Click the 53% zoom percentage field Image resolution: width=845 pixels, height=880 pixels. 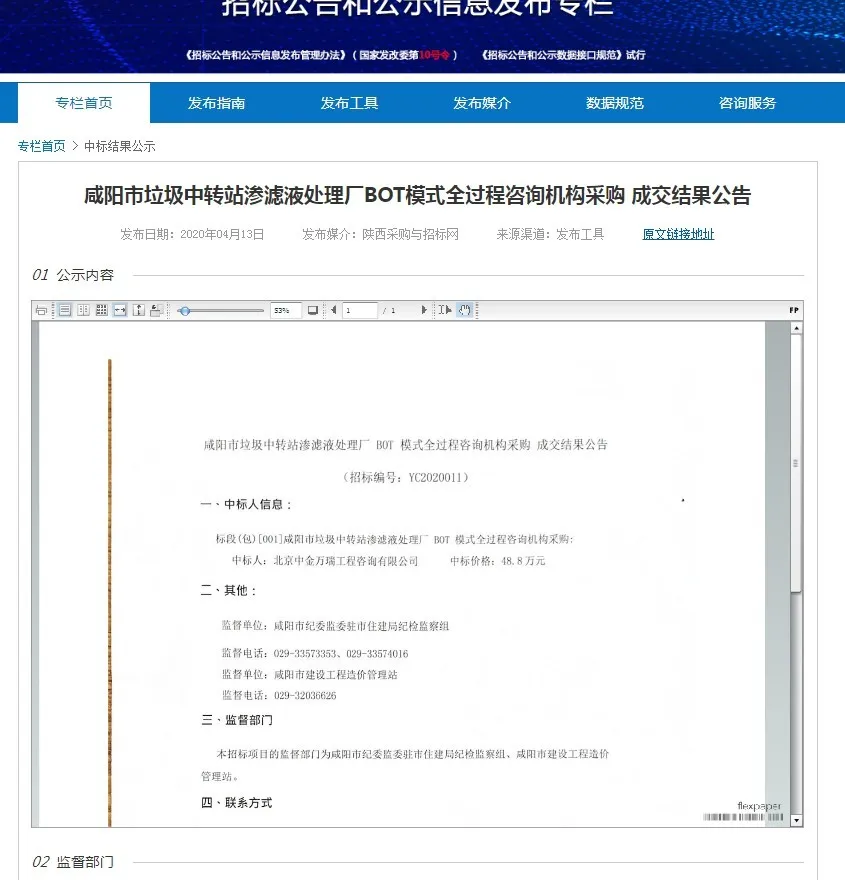(284, 311)
